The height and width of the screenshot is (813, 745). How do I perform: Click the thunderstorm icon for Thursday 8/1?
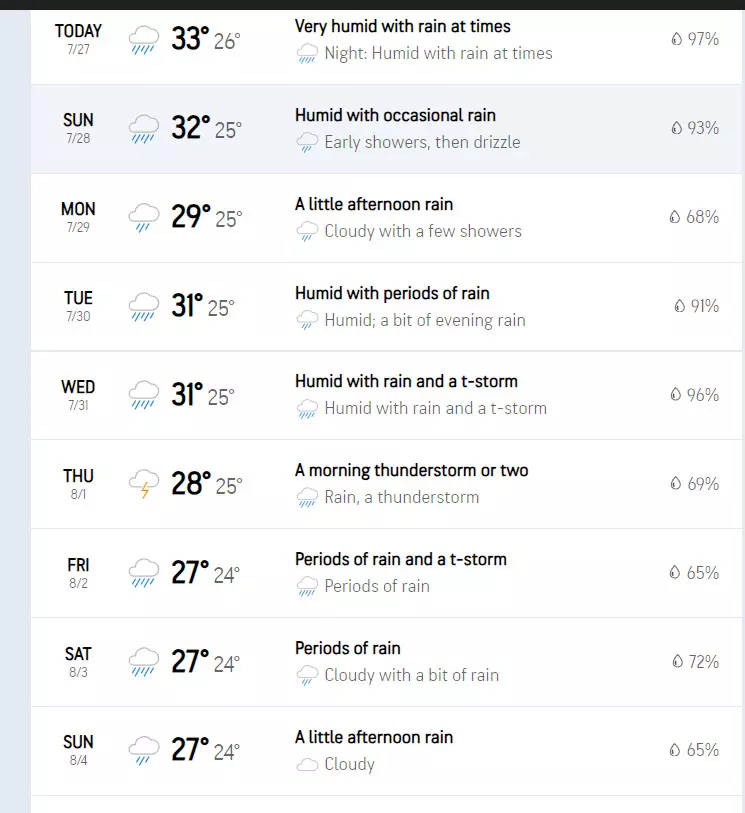click(x=144, y=484)
